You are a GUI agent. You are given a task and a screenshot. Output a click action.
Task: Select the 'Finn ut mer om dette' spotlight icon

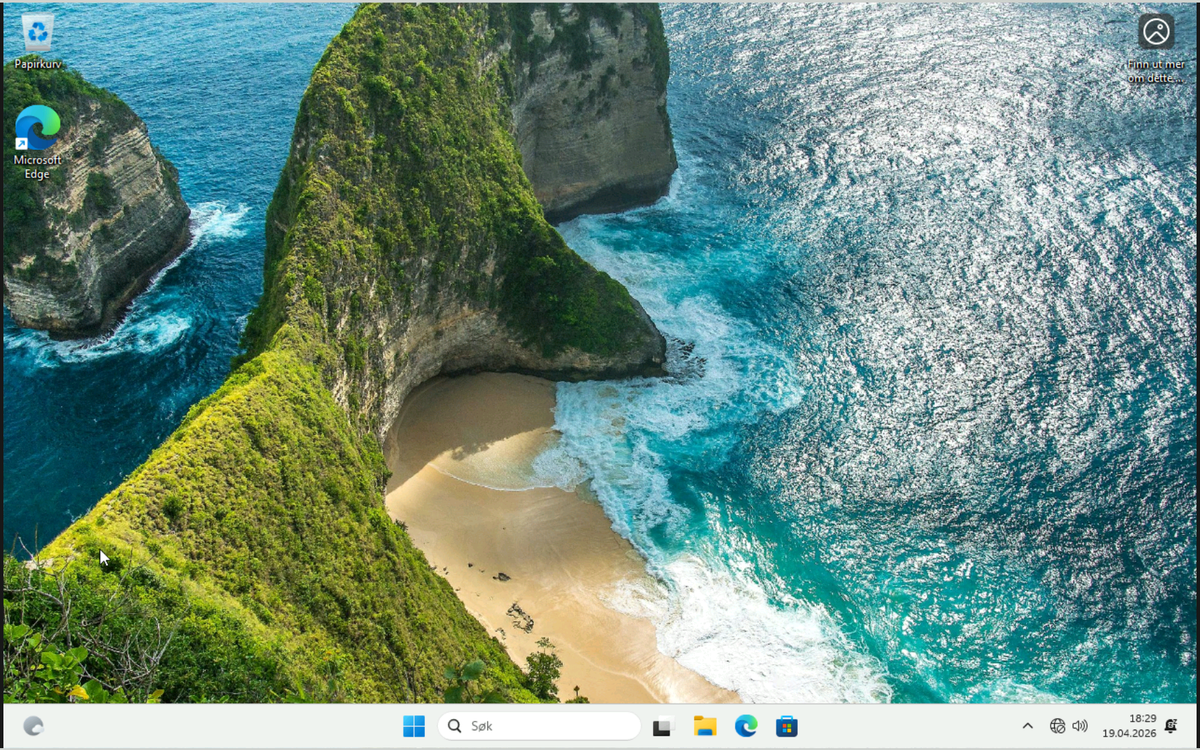[x=1156, y=31]
